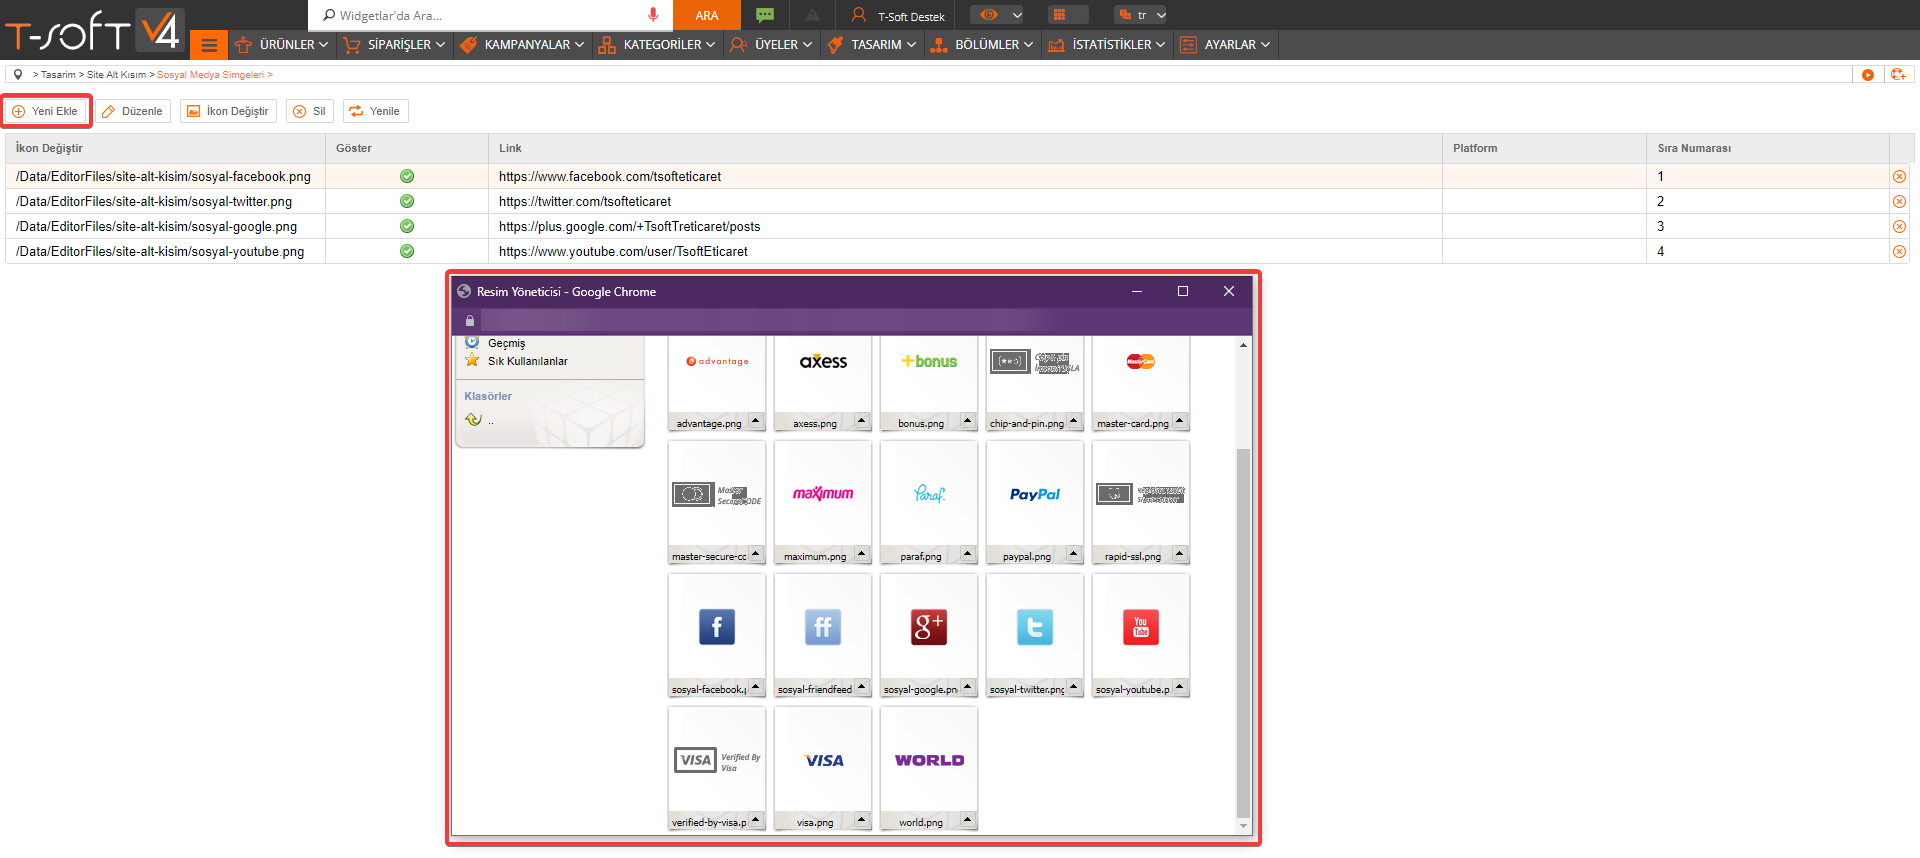The height and width of the screenshot is (858, 1920).
Task: Open the KAMPANYALAR menu
Action: tap(521, 45)
